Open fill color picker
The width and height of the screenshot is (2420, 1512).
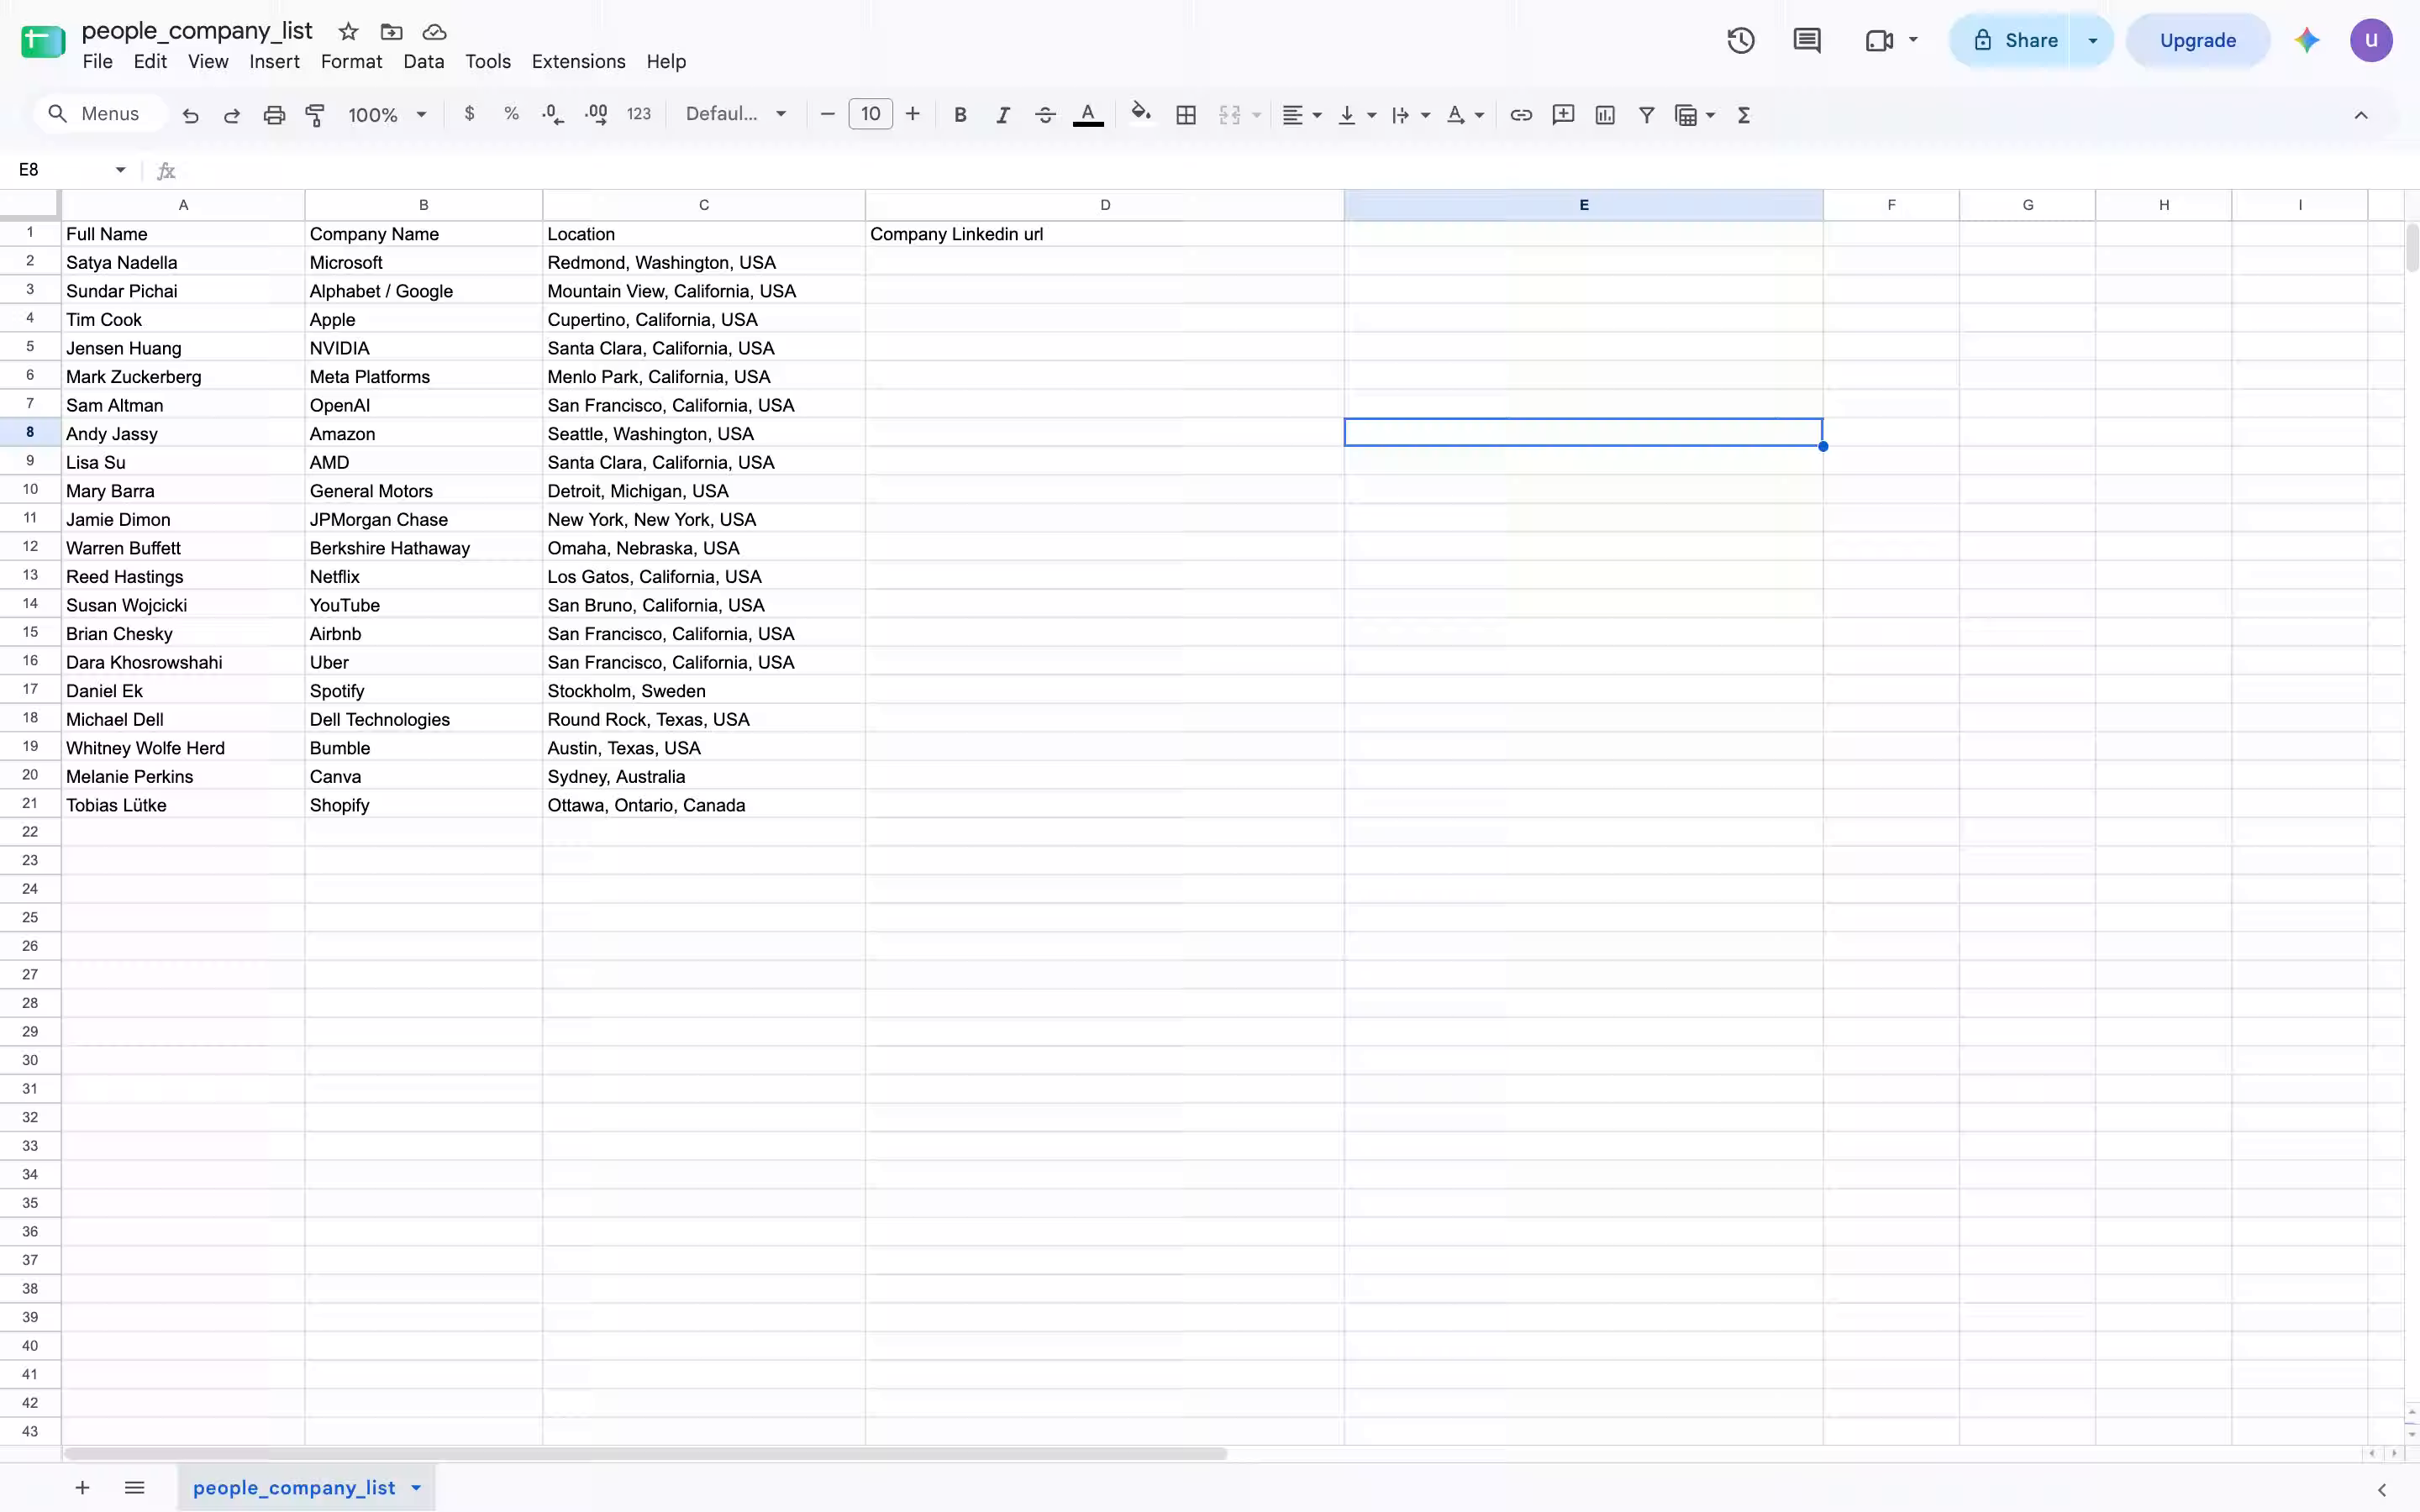[x=1141, y=113]
